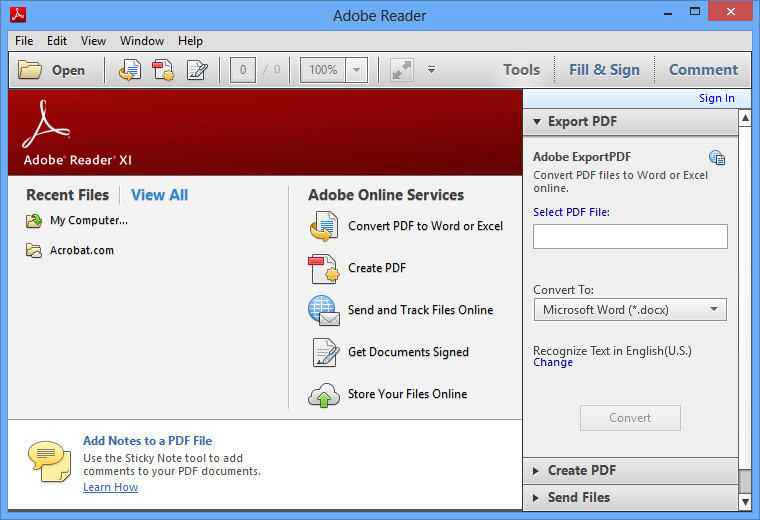760x520 pixels.
Task: Collapse the Export PDF section
Action: tap(630, 122)
